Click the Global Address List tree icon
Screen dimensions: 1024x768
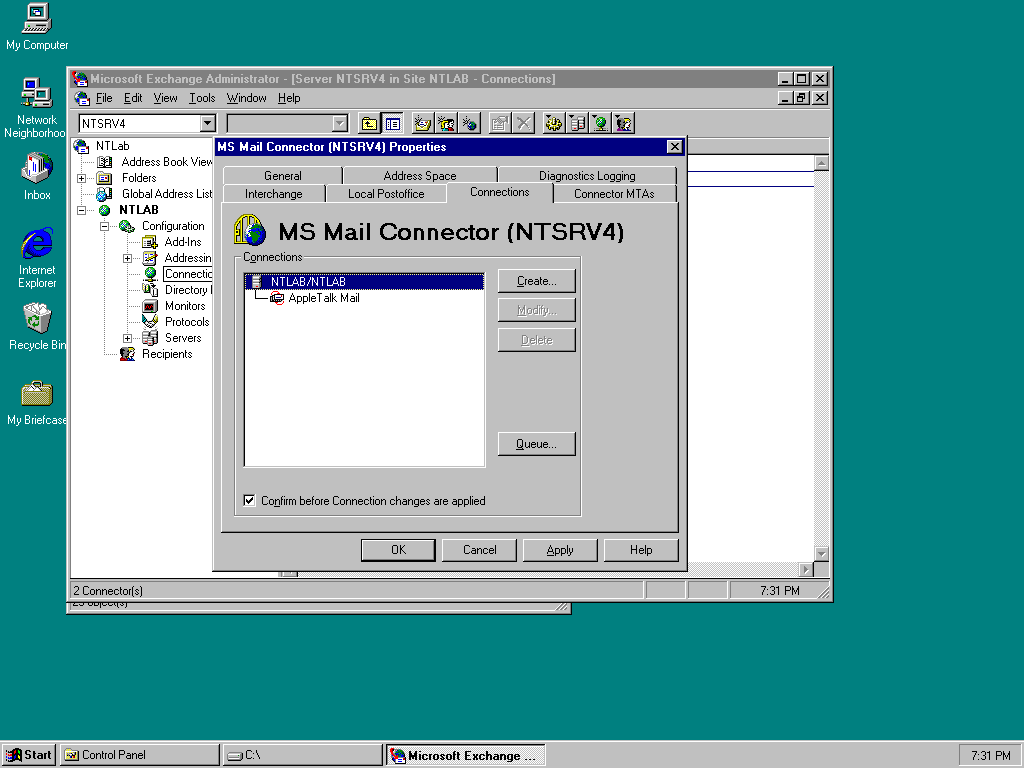click(104, 194)
